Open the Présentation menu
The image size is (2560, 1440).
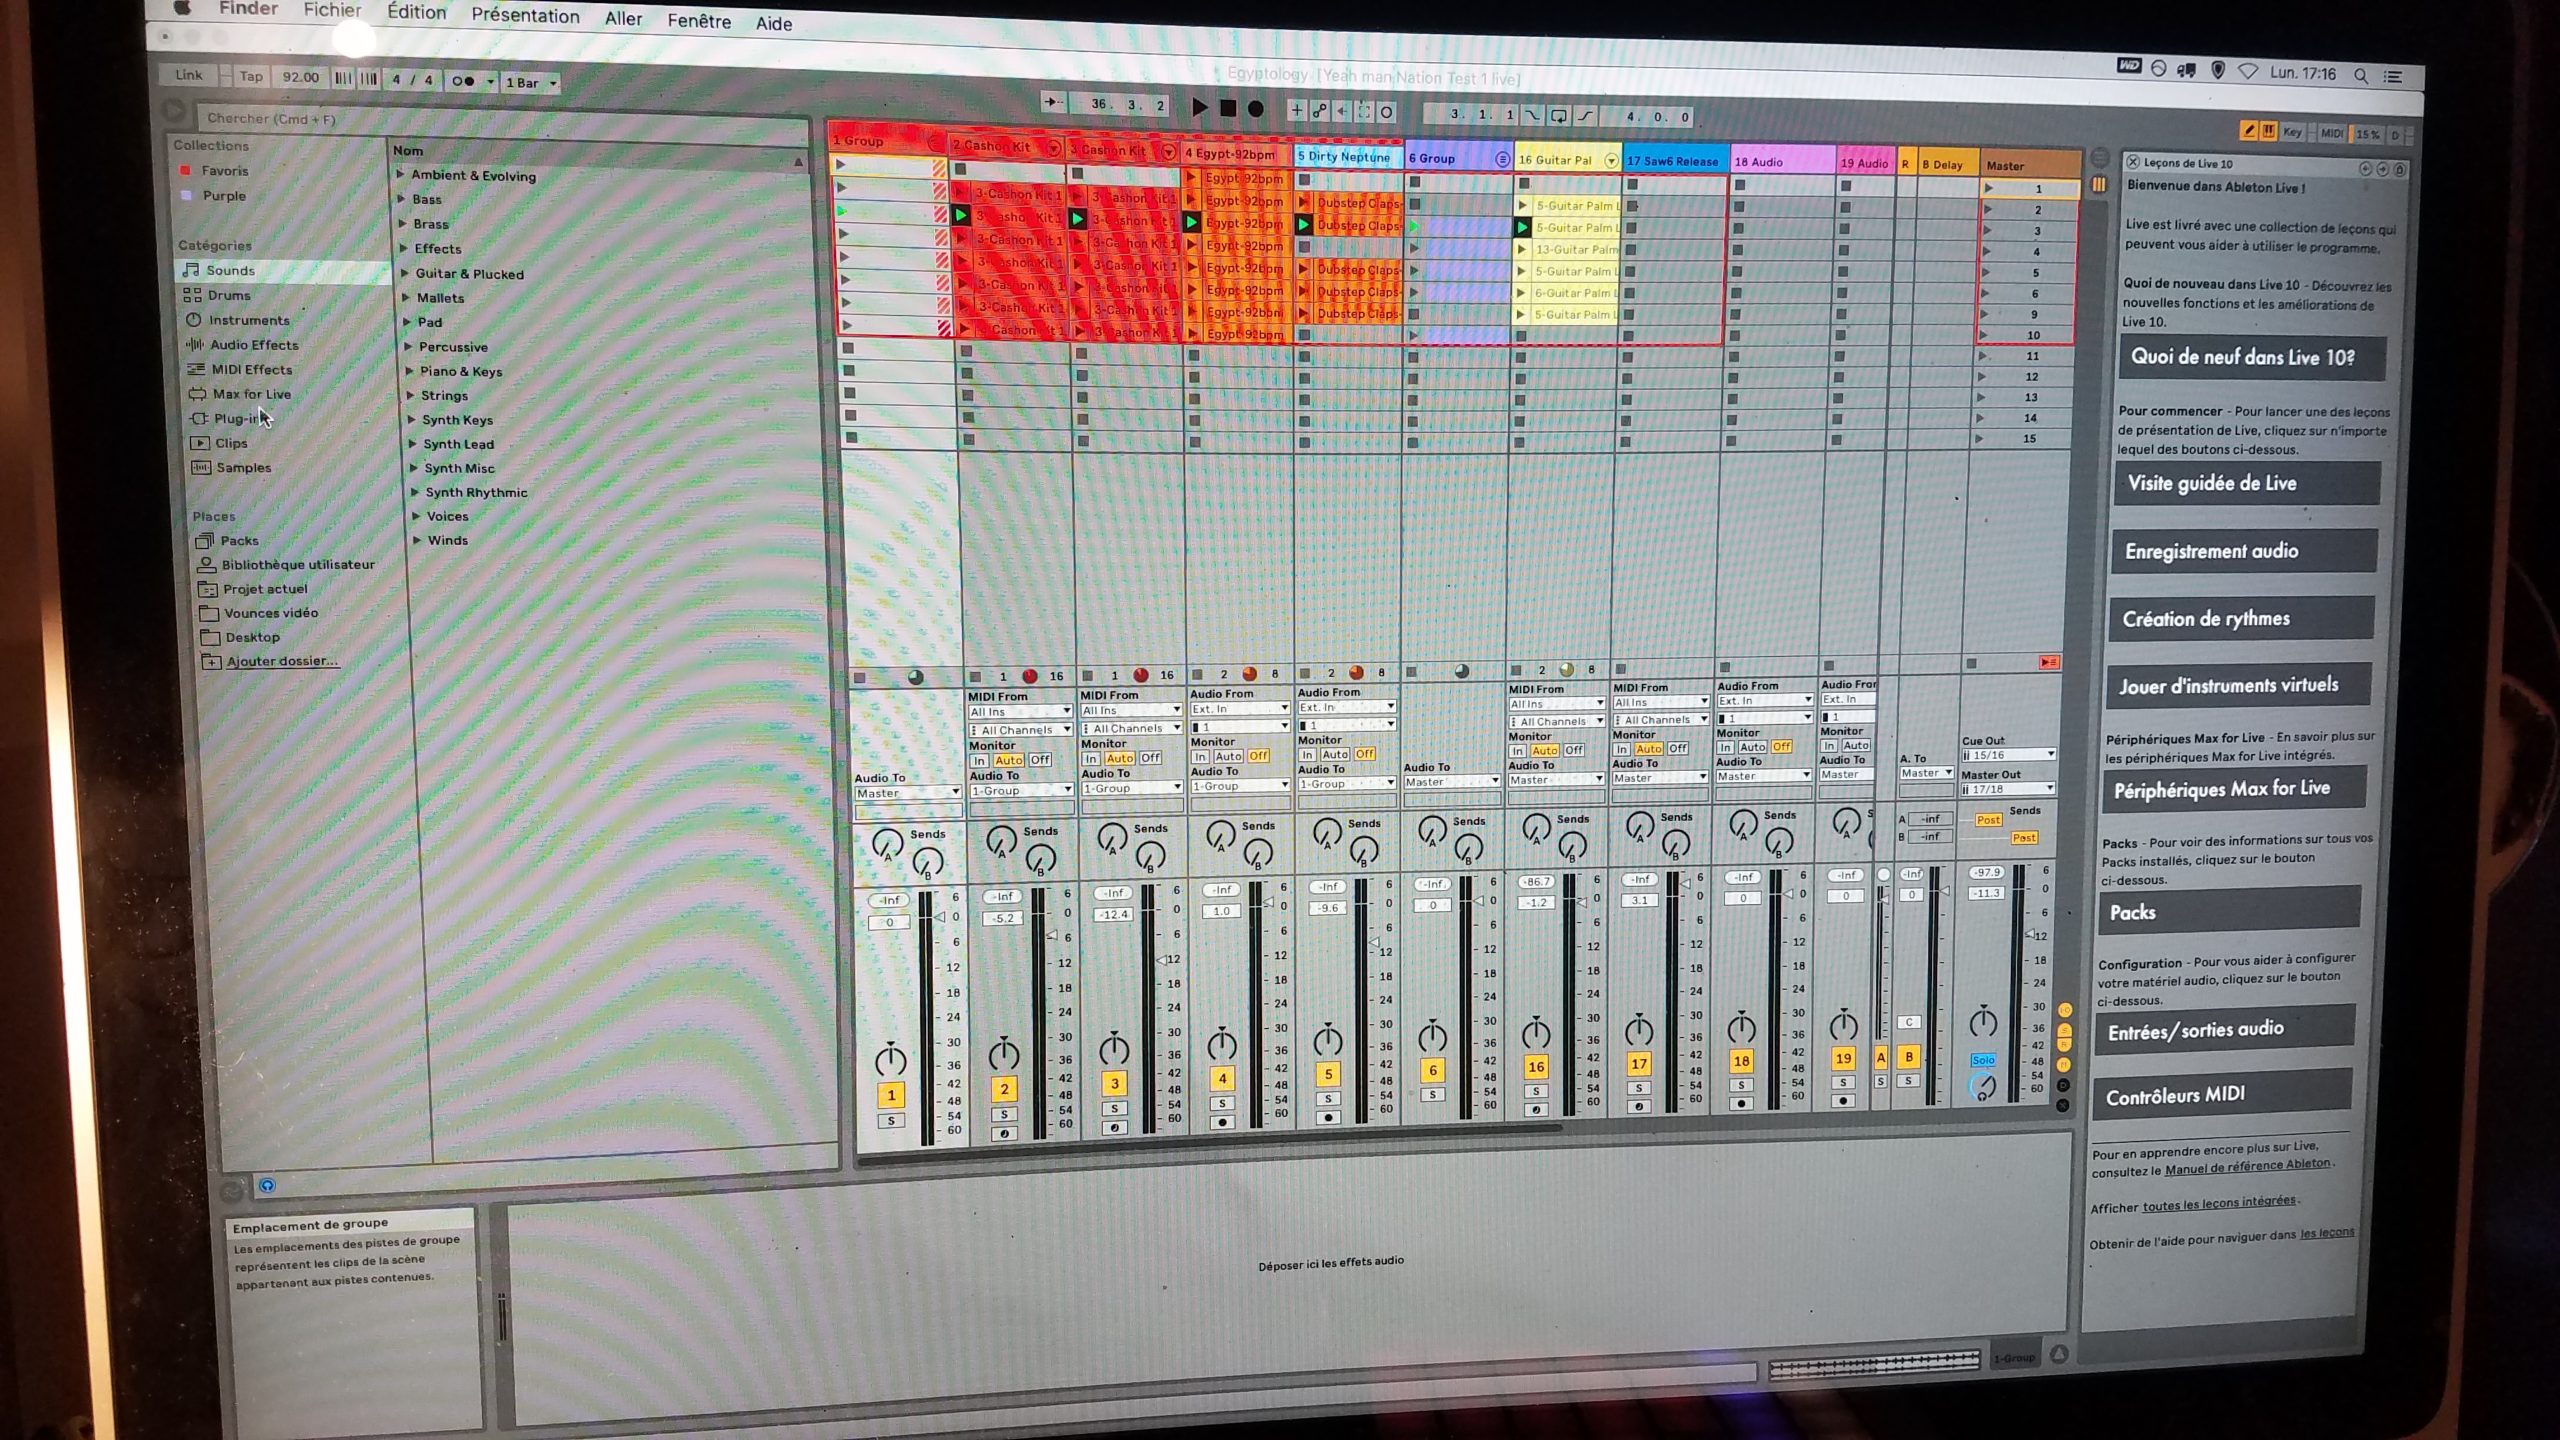point(525,16)
